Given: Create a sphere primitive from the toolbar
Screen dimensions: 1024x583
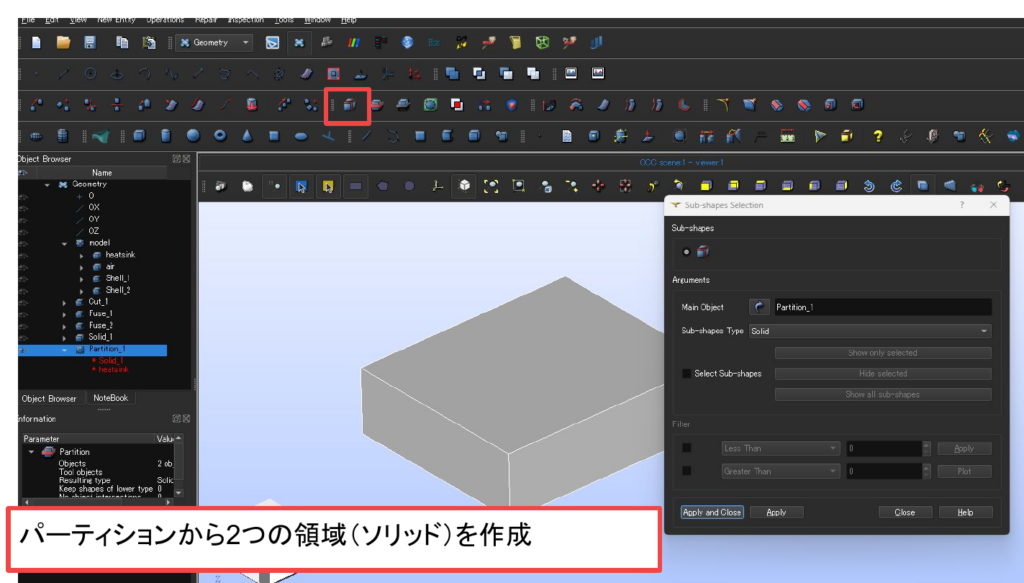Looking at the screenshot, I should (x=193, y=136).
